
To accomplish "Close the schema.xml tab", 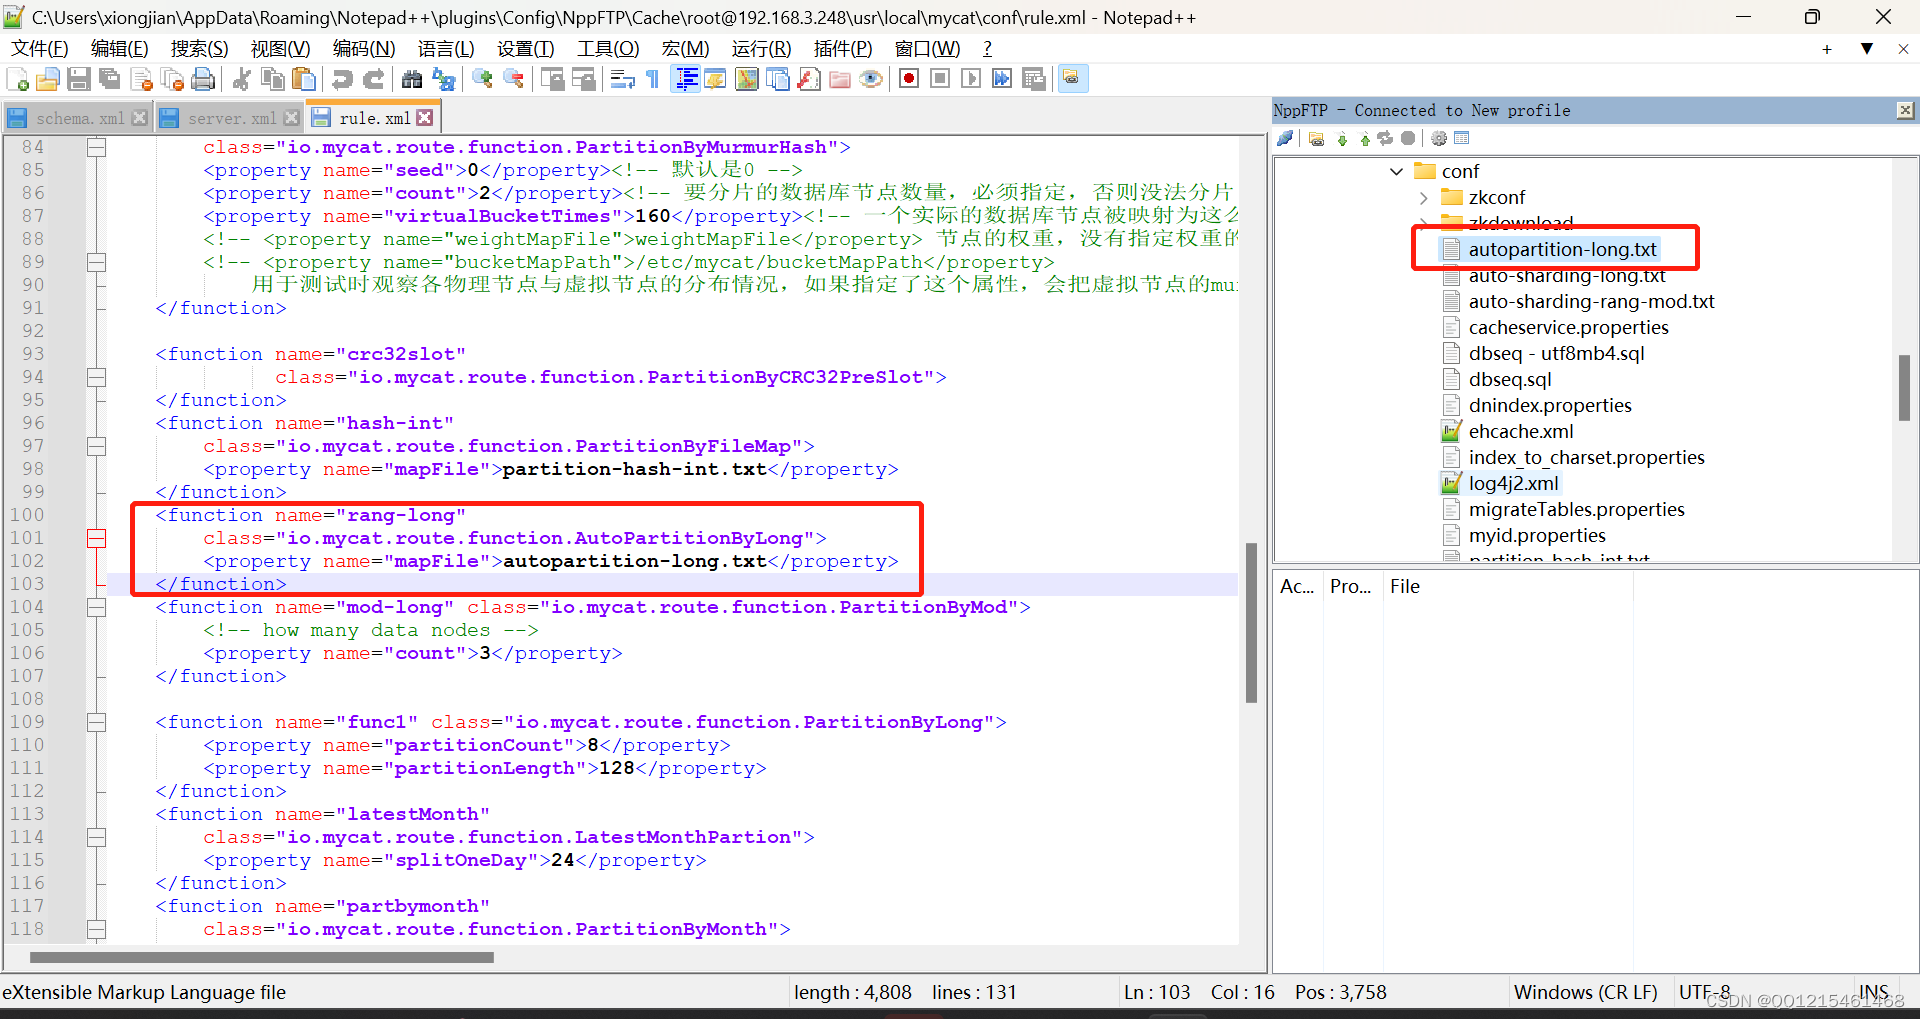I will pos(140,118).
